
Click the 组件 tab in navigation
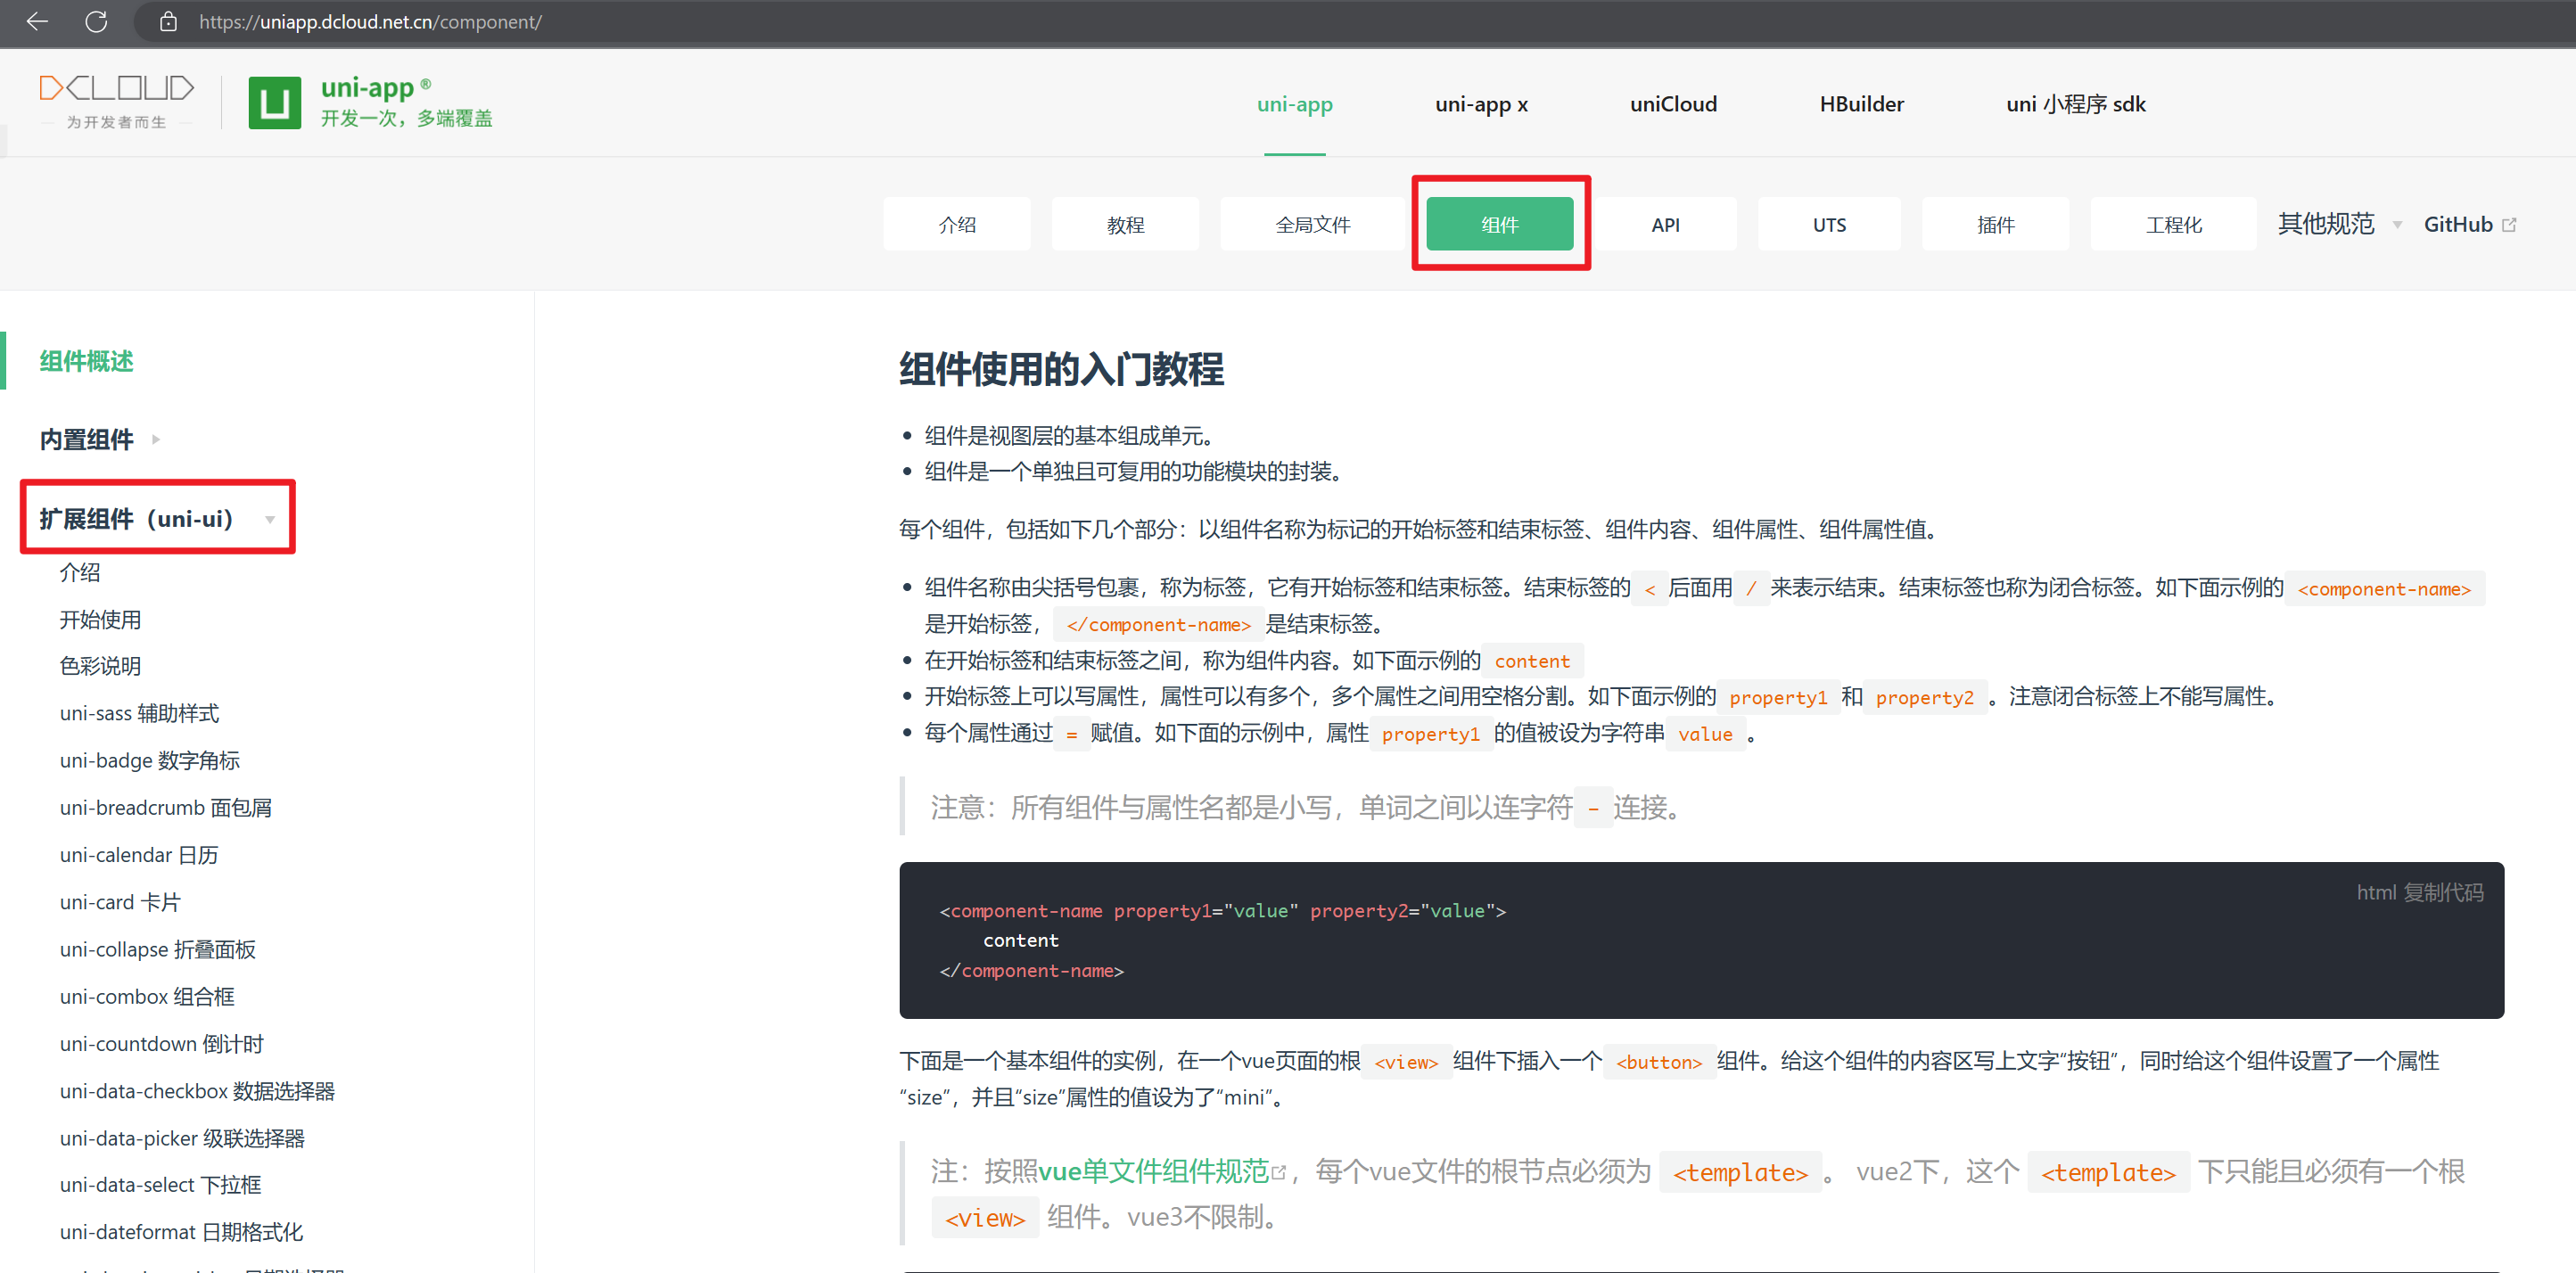coord(1498,224)
